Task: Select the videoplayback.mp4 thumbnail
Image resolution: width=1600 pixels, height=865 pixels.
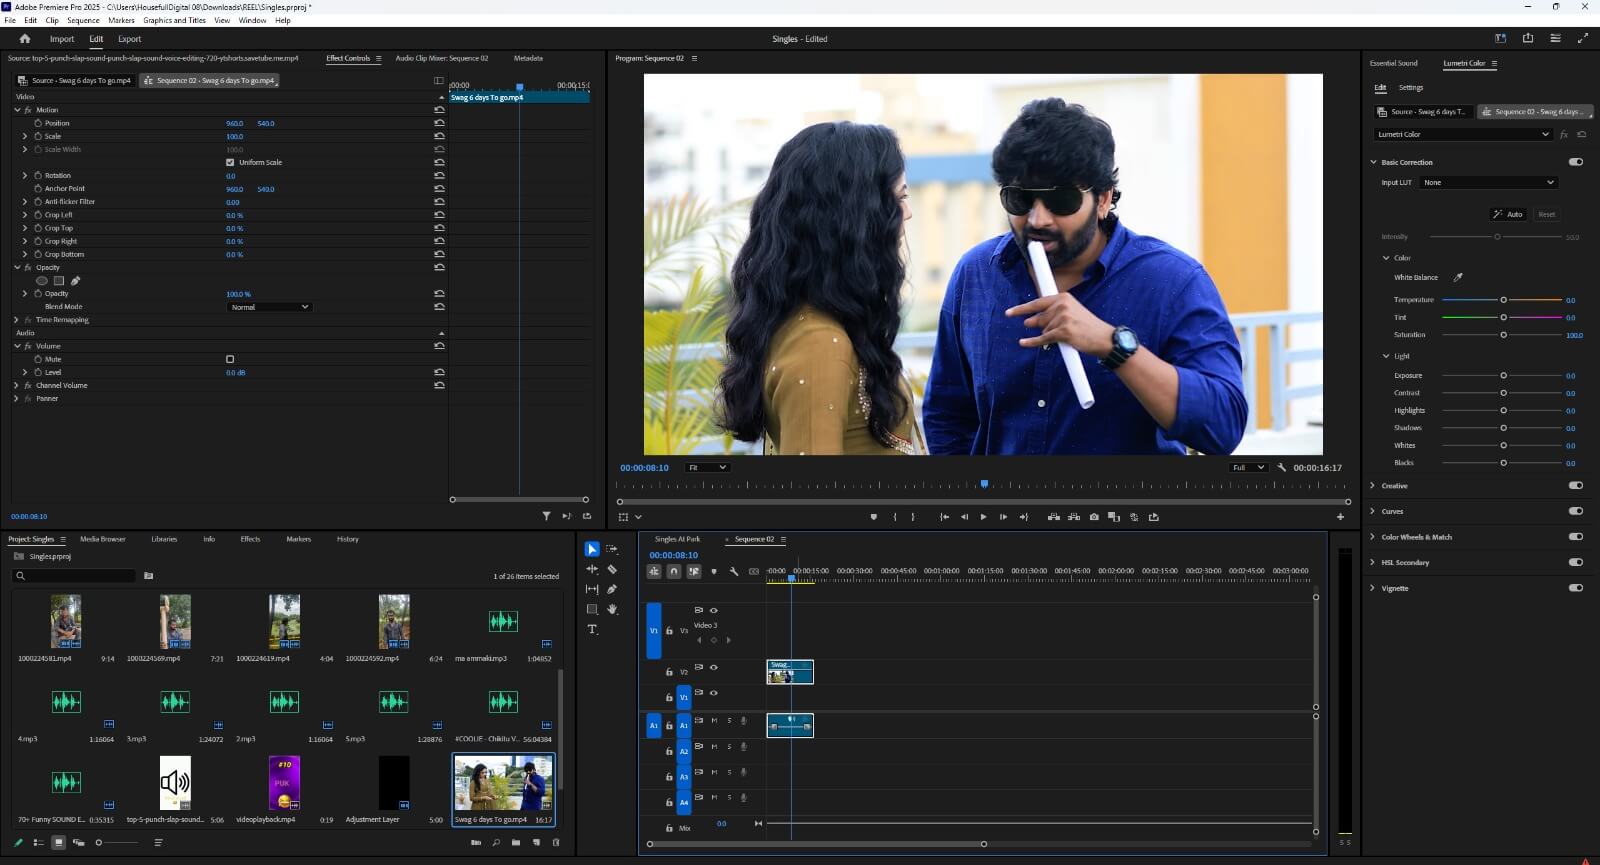Action: 284,782
